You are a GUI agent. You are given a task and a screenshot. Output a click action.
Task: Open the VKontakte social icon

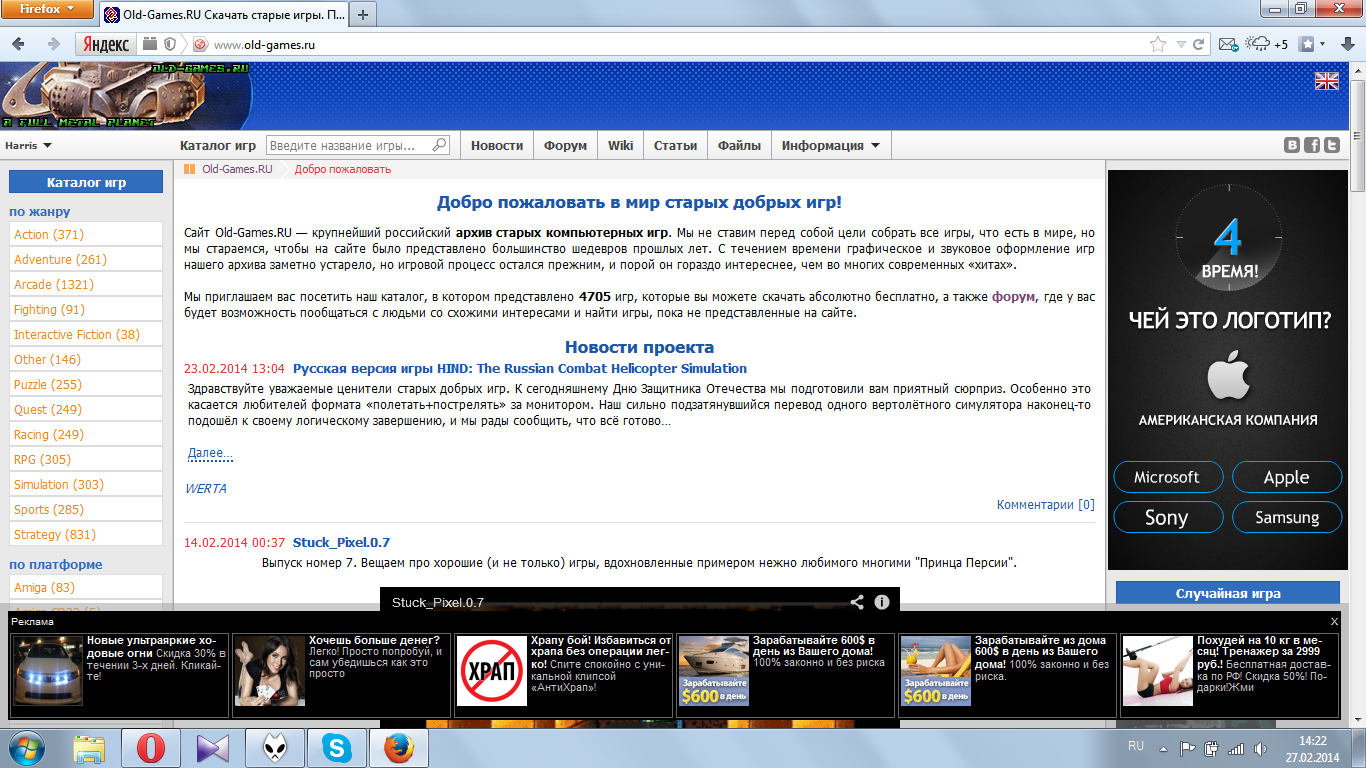(1292, 145)
